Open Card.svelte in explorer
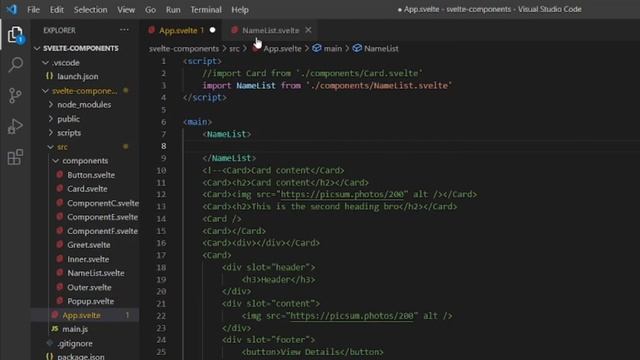The height and width of the screenshot is (360, 640). [87, 189]
